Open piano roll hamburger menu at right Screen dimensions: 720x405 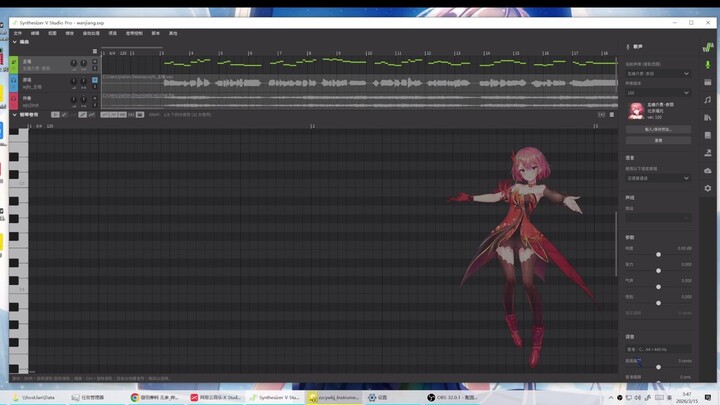612,115
